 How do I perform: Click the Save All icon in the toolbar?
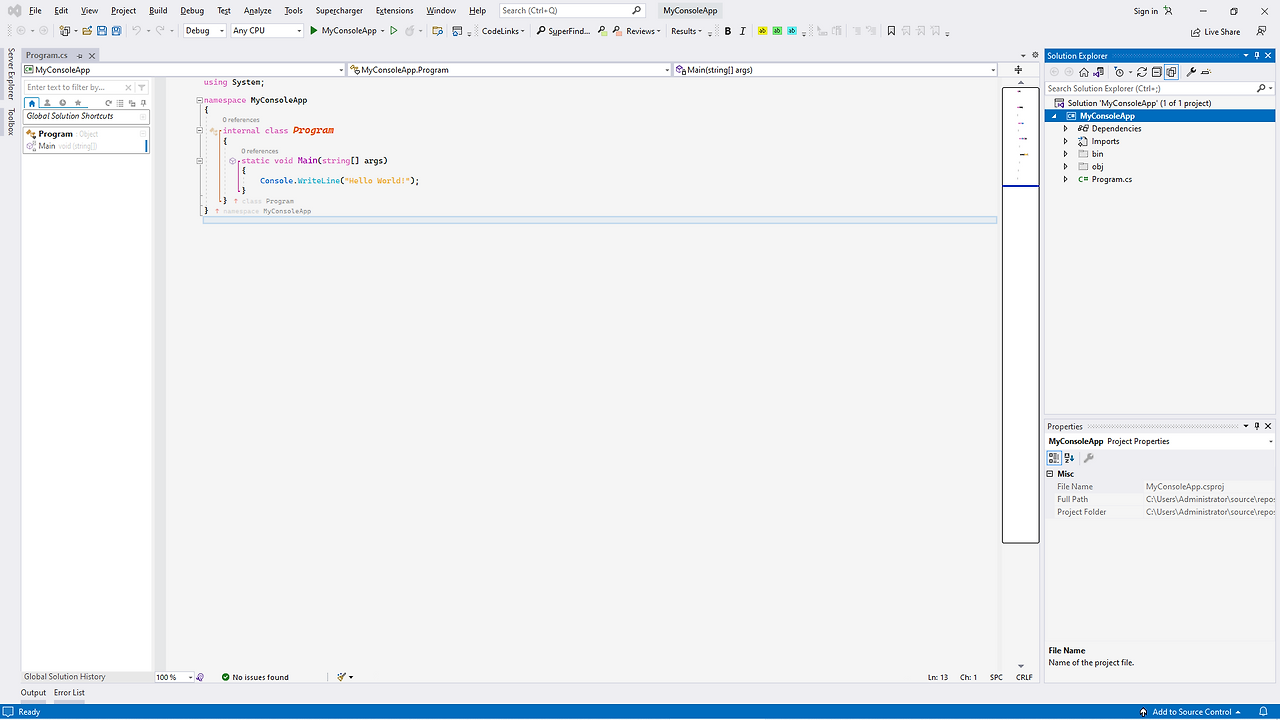(x=116, y=31)
